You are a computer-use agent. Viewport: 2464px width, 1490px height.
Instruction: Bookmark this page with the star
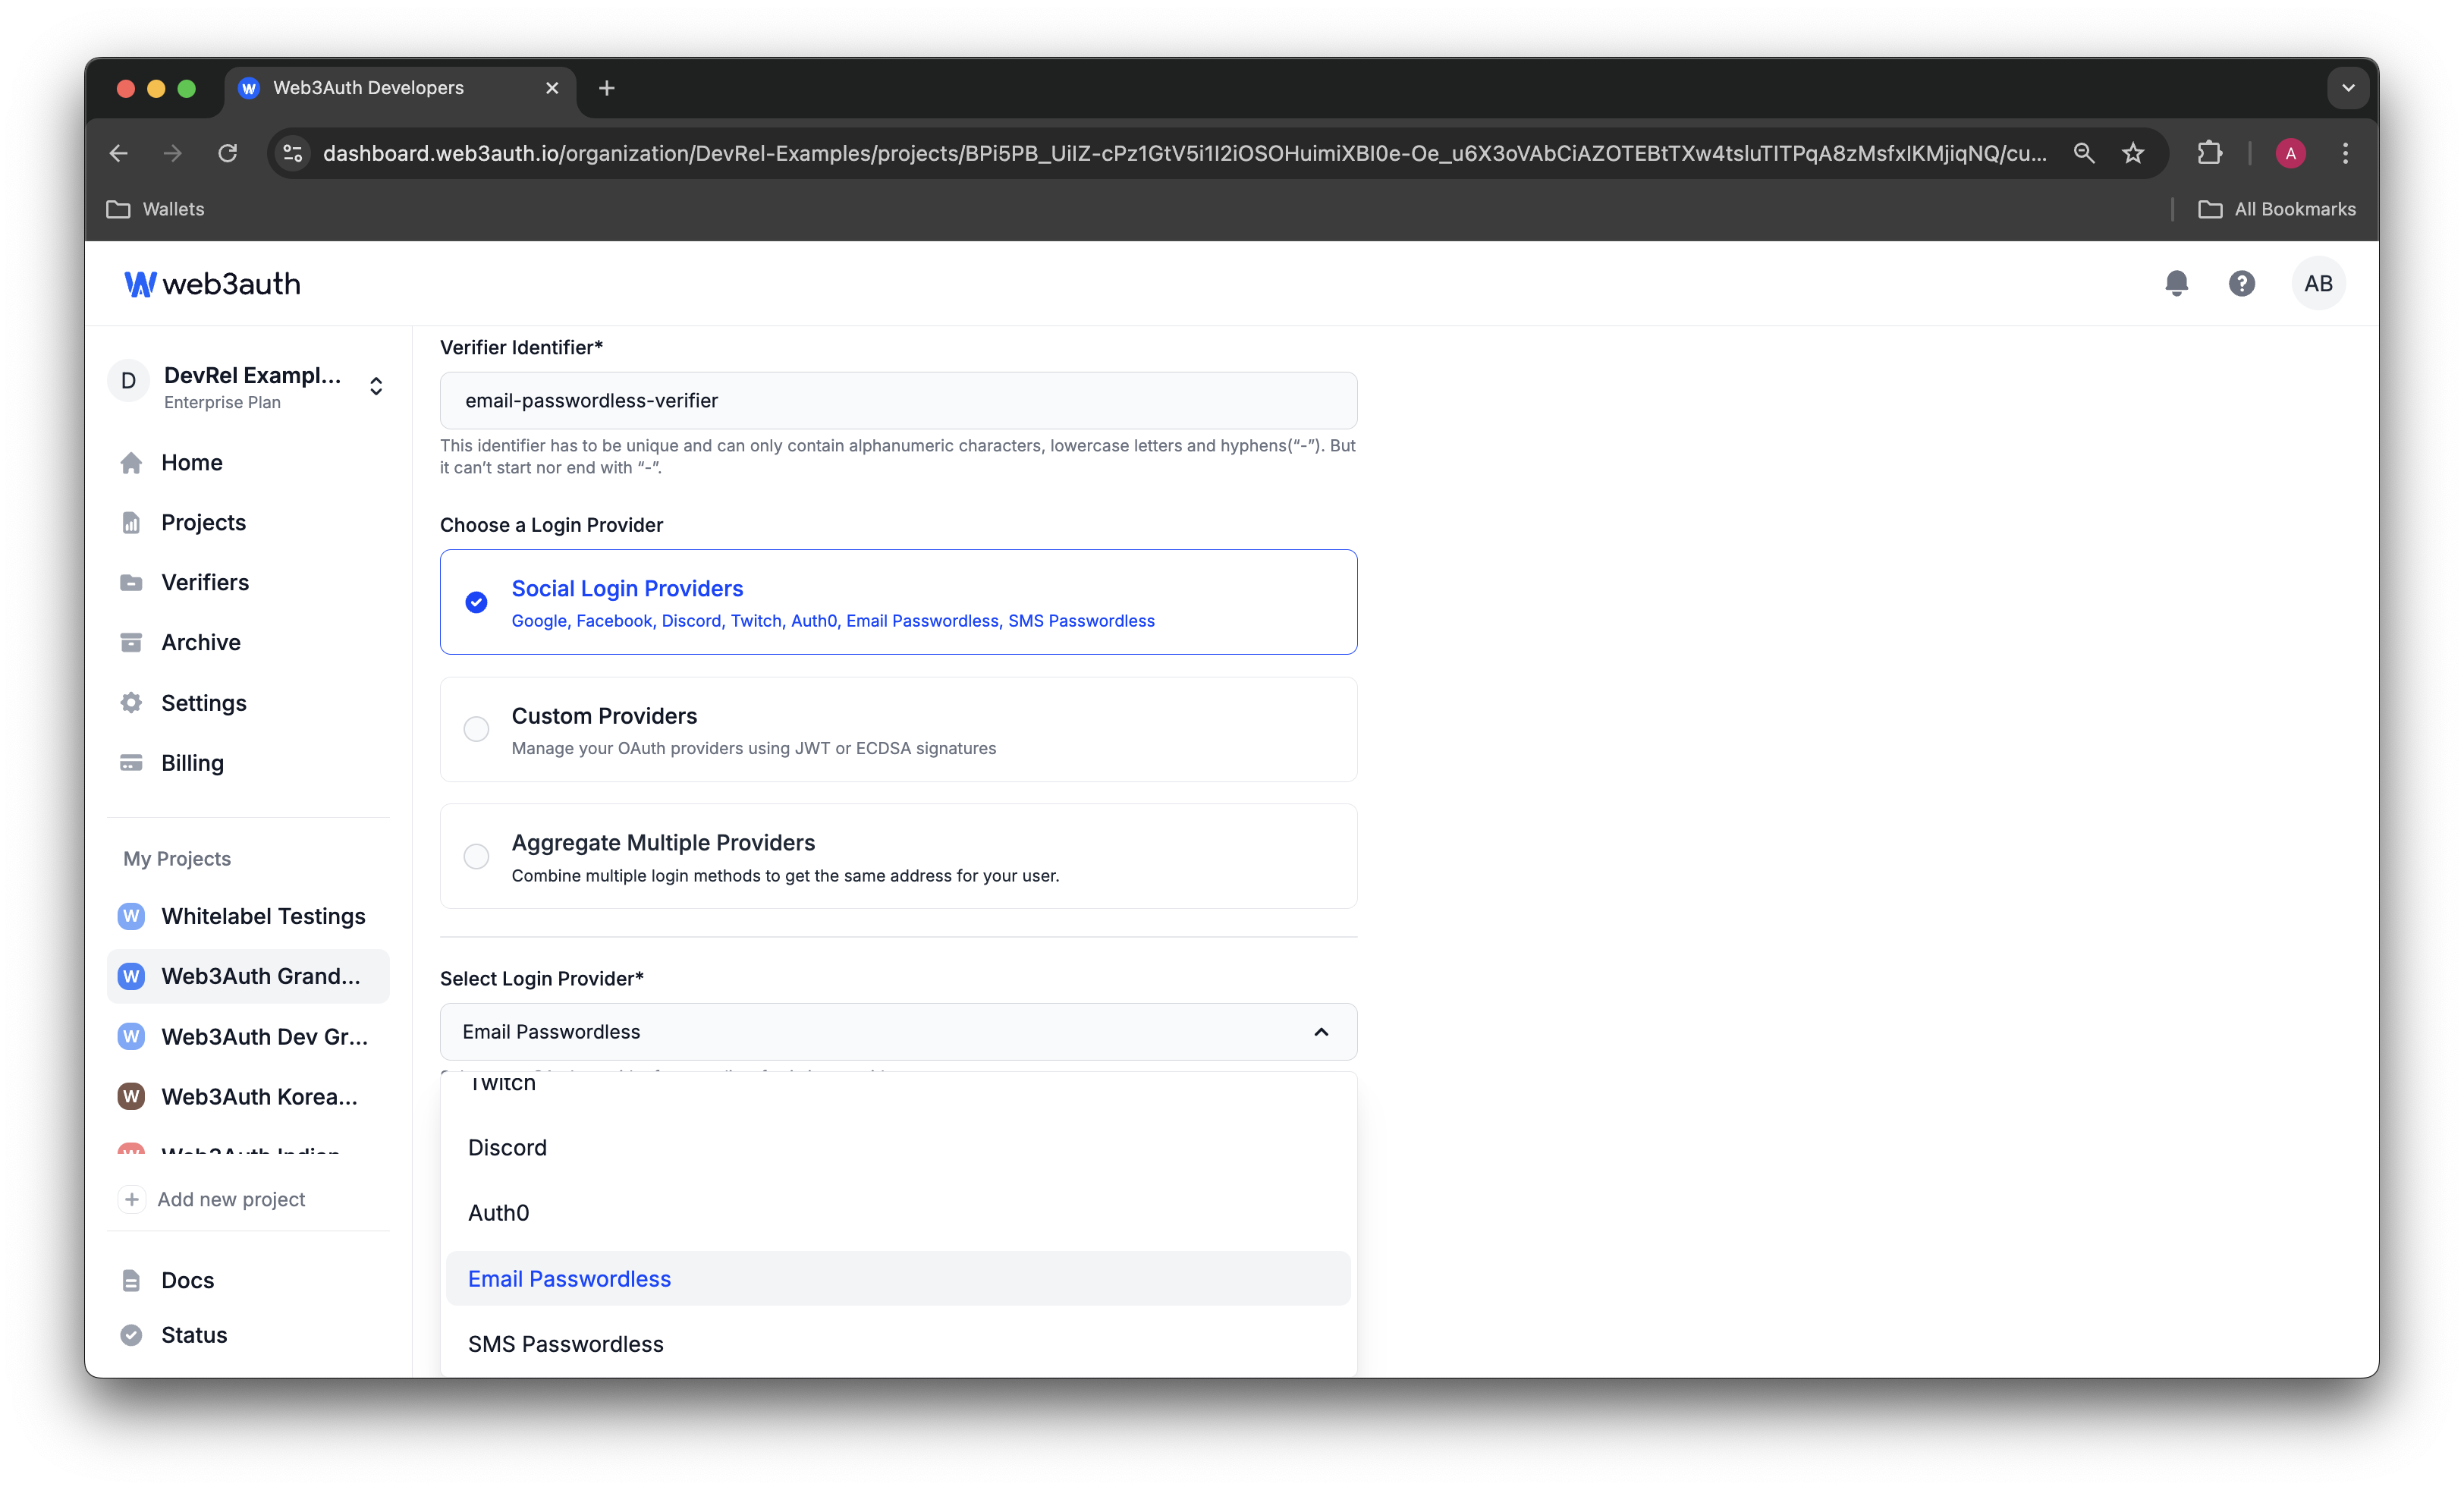[x=2133, y=153]
